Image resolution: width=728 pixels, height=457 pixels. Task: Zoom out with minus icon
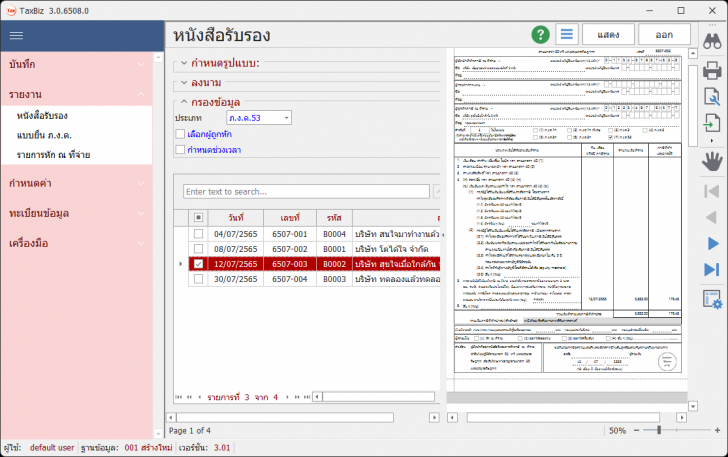click(x=637, y=431)
